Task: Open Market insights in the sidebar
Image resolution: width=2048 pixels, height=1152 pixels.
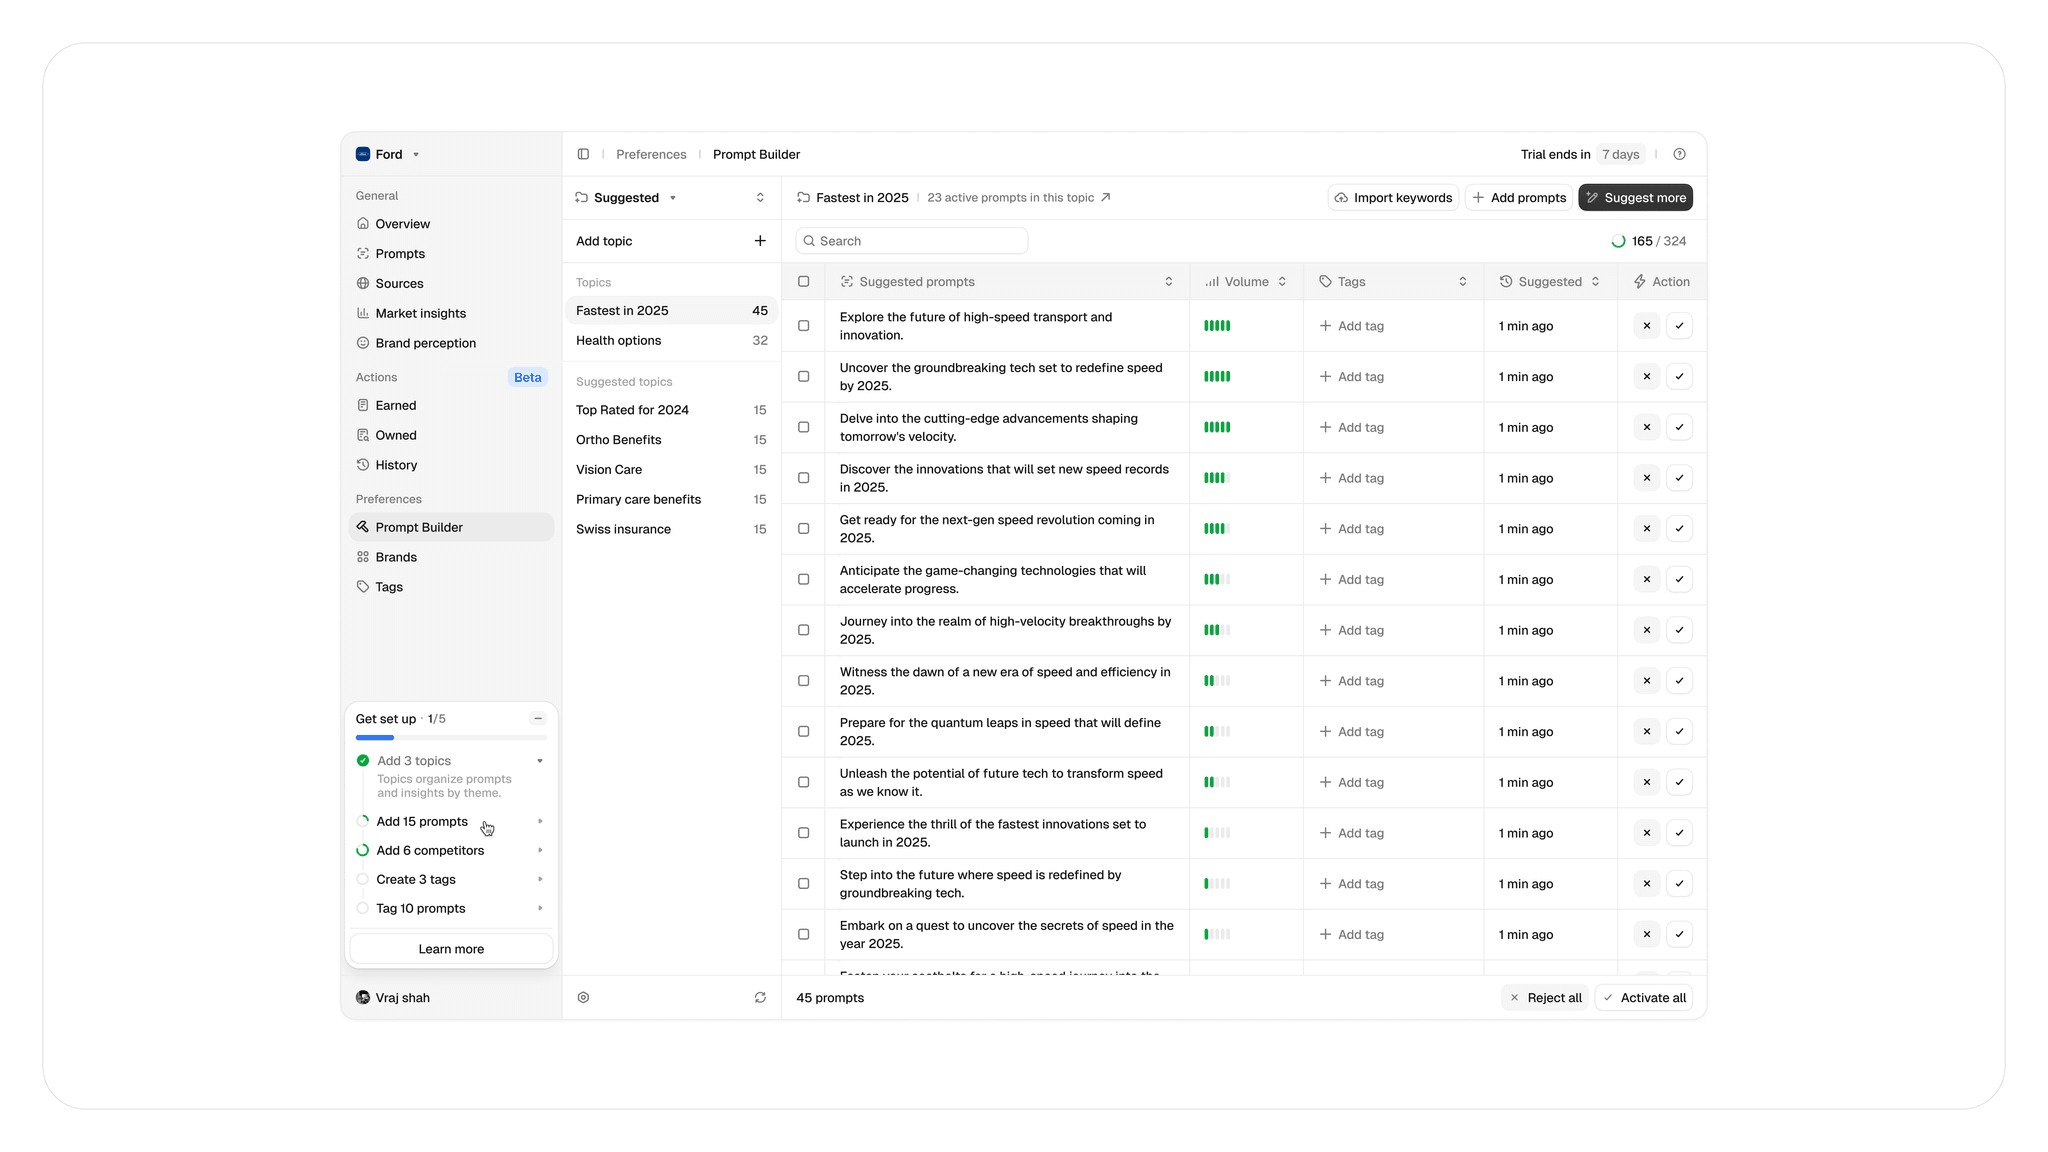Action: click(420, 313)
